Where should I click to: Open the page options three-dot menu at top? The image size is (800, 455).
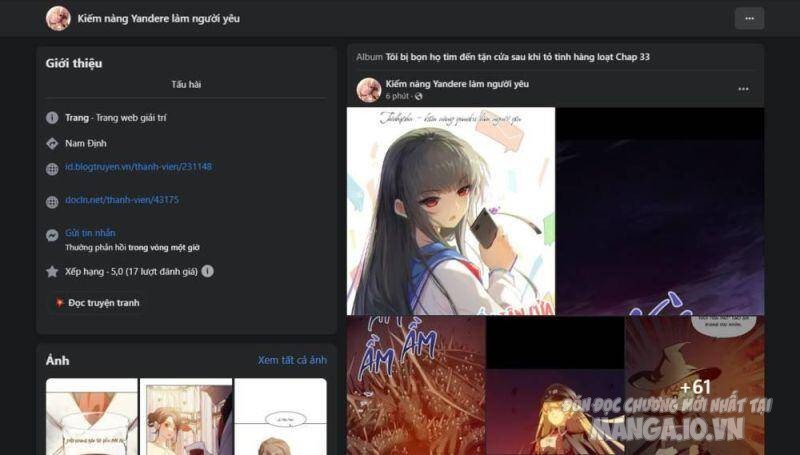(x=749, y=18)
